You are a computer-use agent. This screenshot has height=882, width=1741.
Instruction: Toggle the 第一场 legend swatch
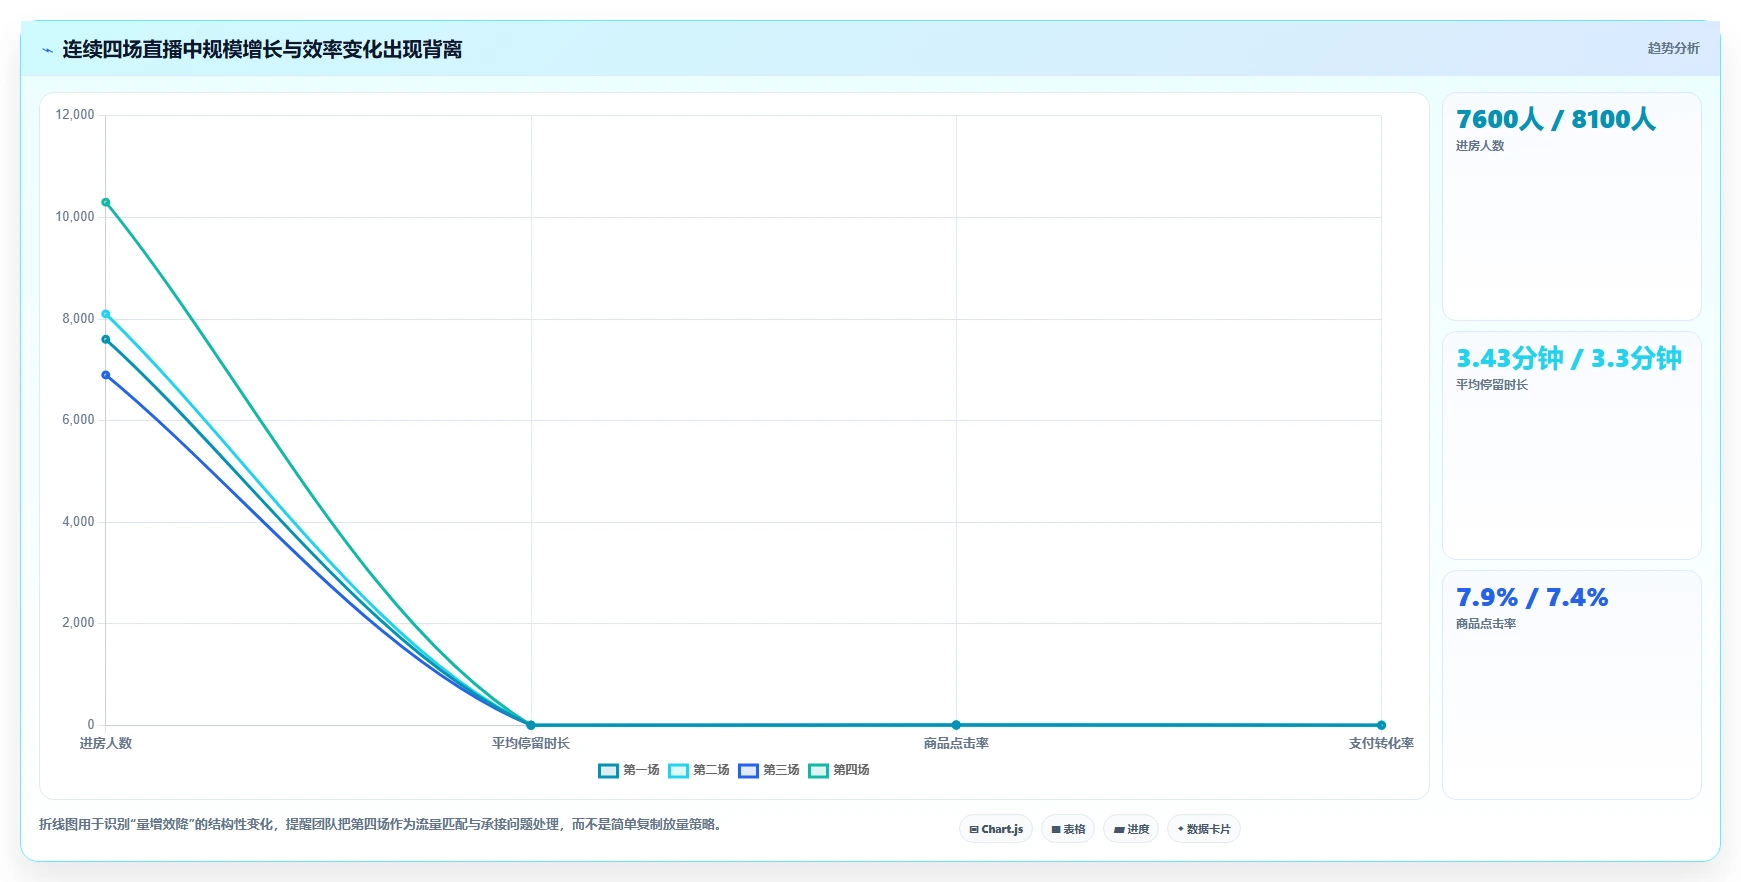coord(608,770)
